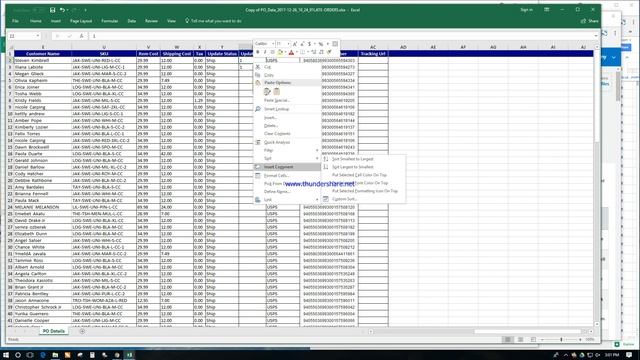Click Sign in at the title bar
640x360 pixels.
pos(526,10)
